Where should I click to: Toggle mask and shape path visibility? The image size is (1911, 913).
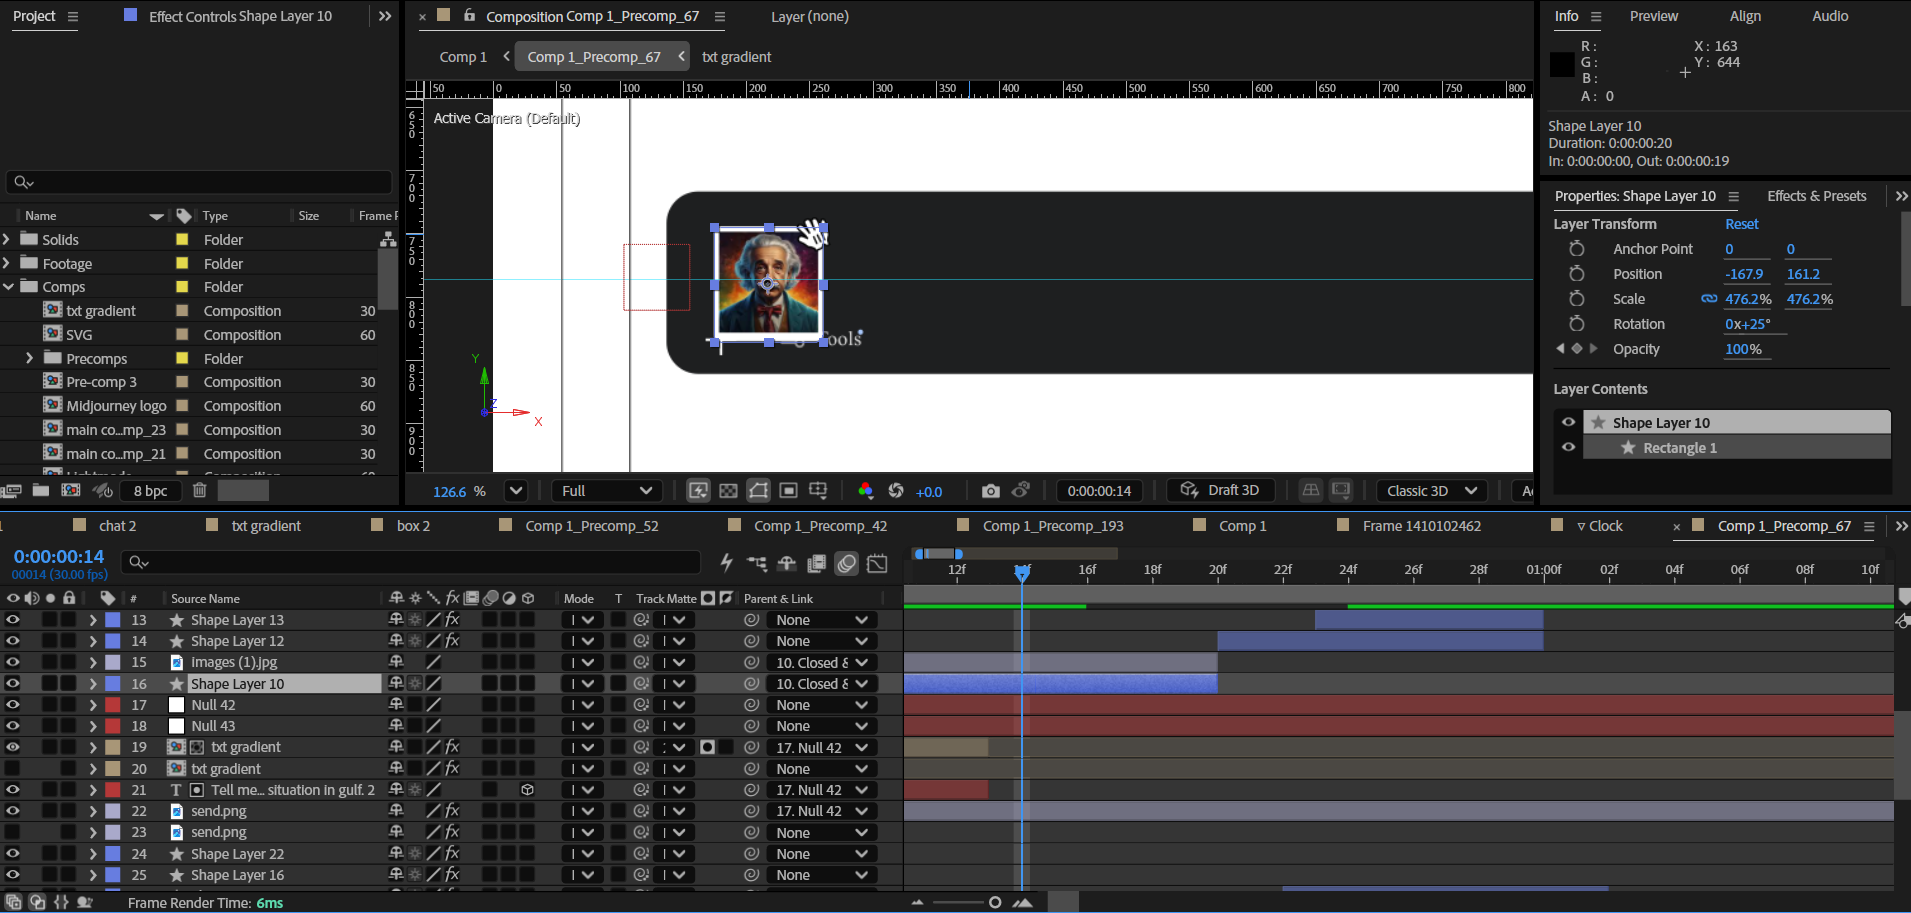pos(759,491)
